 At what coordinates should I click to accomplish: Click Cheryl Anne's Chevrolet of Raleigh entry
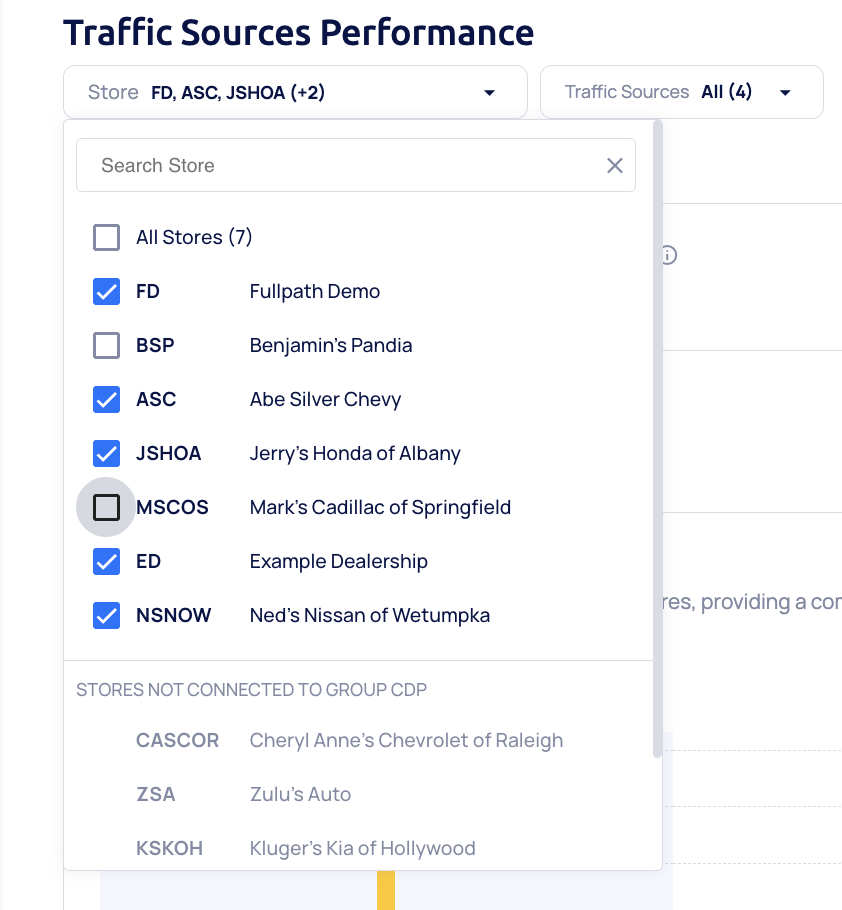click(x=406, y=741)
